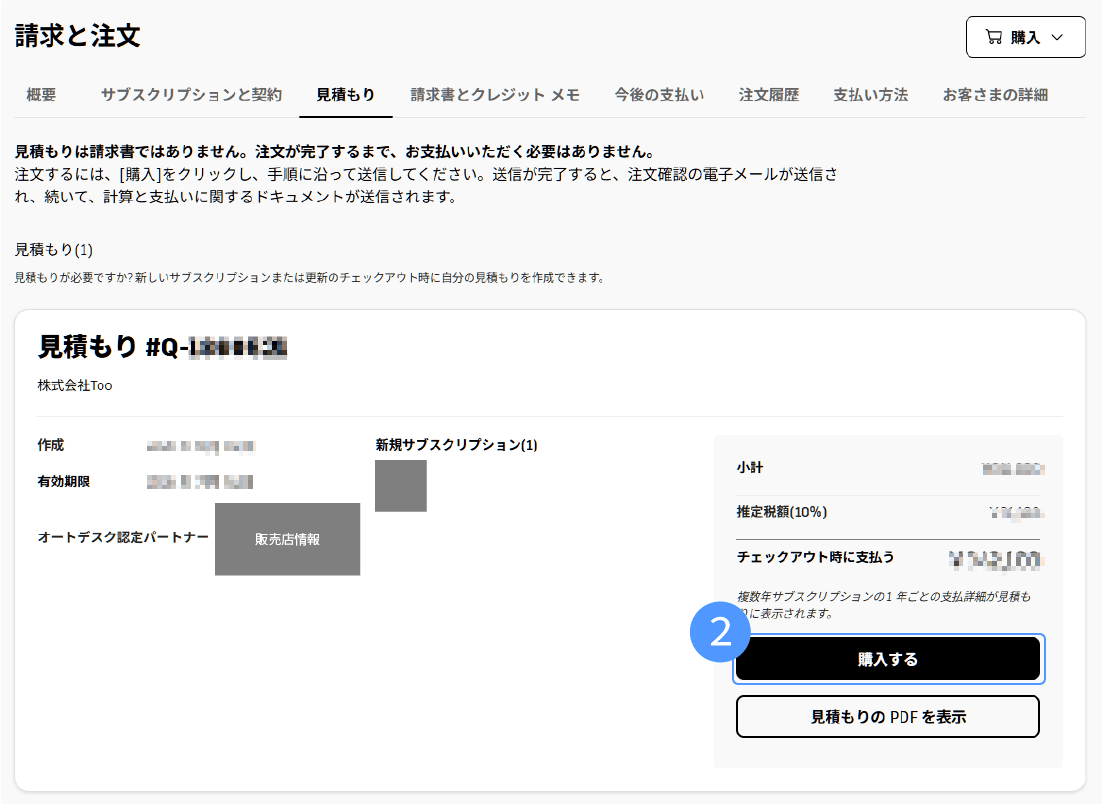Switch to サブスクリプションと契約 tab
This screenshot has height=804, width=1102.
coord(191,95)
